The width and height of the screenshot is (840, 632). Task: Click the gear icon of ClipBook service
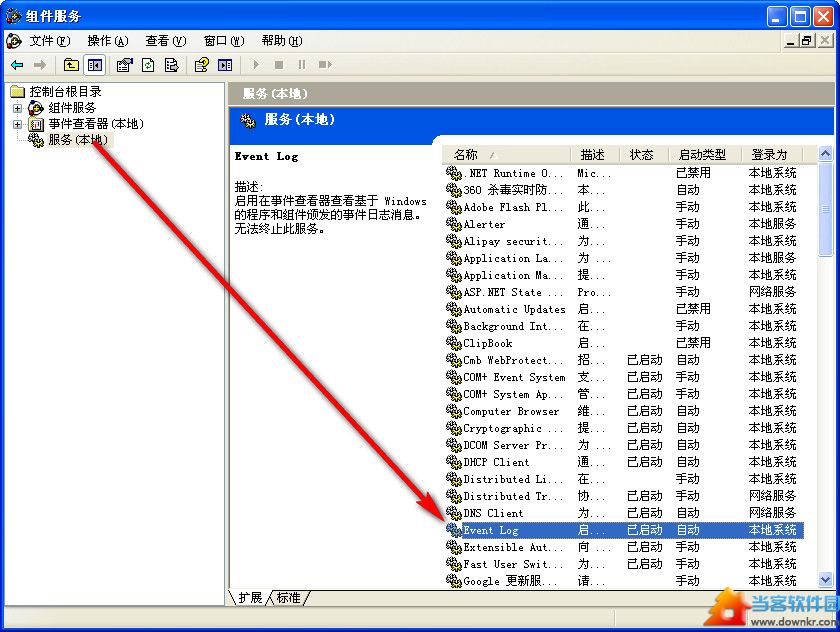(x=454, y=343)
